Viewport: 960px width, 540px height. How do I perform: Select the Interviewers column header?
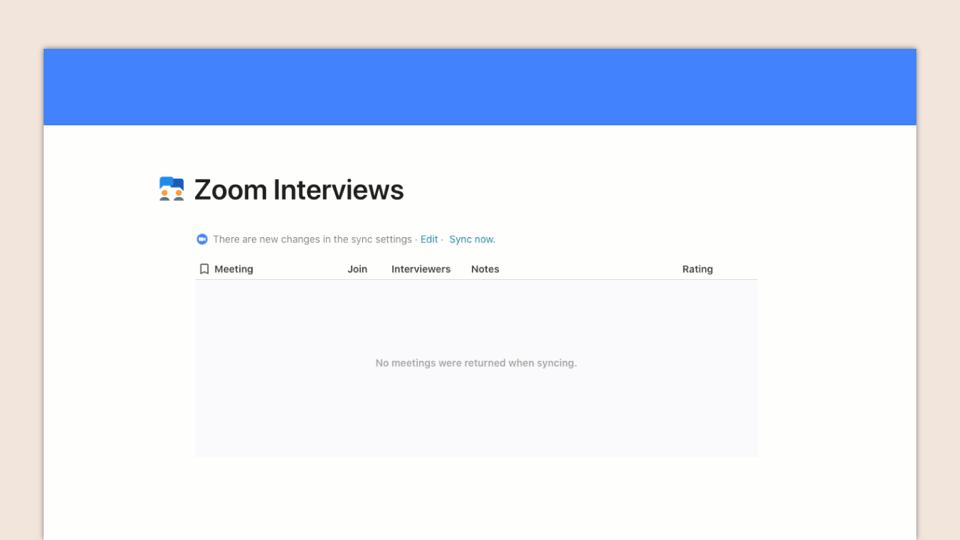[x=421, y=269]
